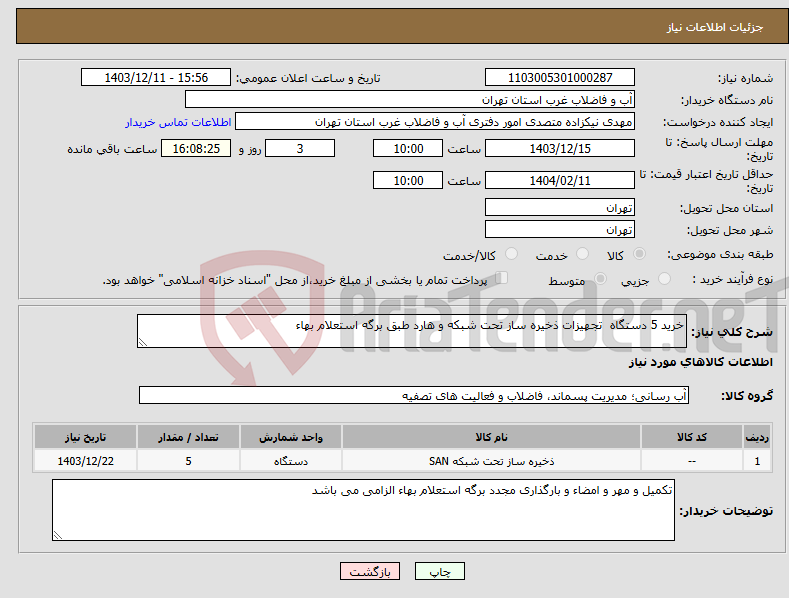This screenshot has width=789, height=598.
Task: Click the goods code cell showing --
Action: click(x=692, y=461)
